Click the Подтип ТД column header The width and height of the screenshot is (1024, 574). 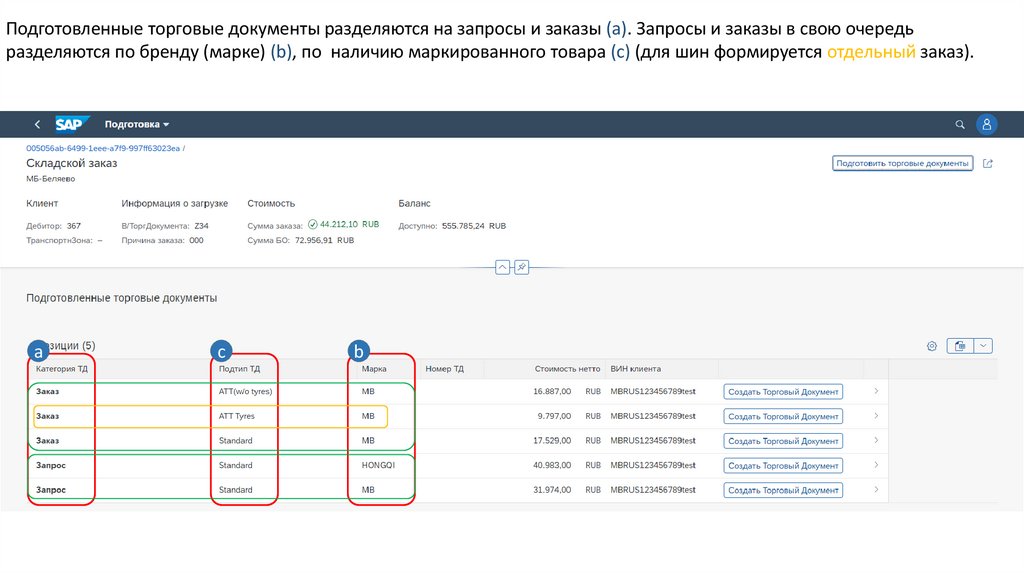(x=239, y=369)
